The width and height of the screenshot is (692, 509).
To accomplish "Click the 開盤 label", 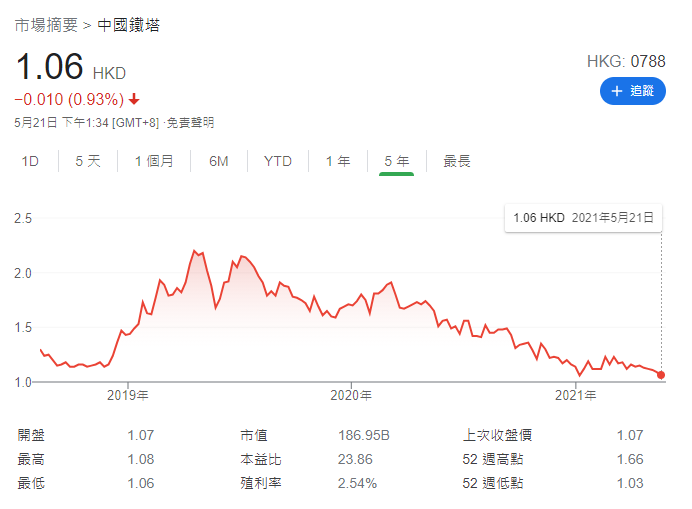I will click(31, 435).
